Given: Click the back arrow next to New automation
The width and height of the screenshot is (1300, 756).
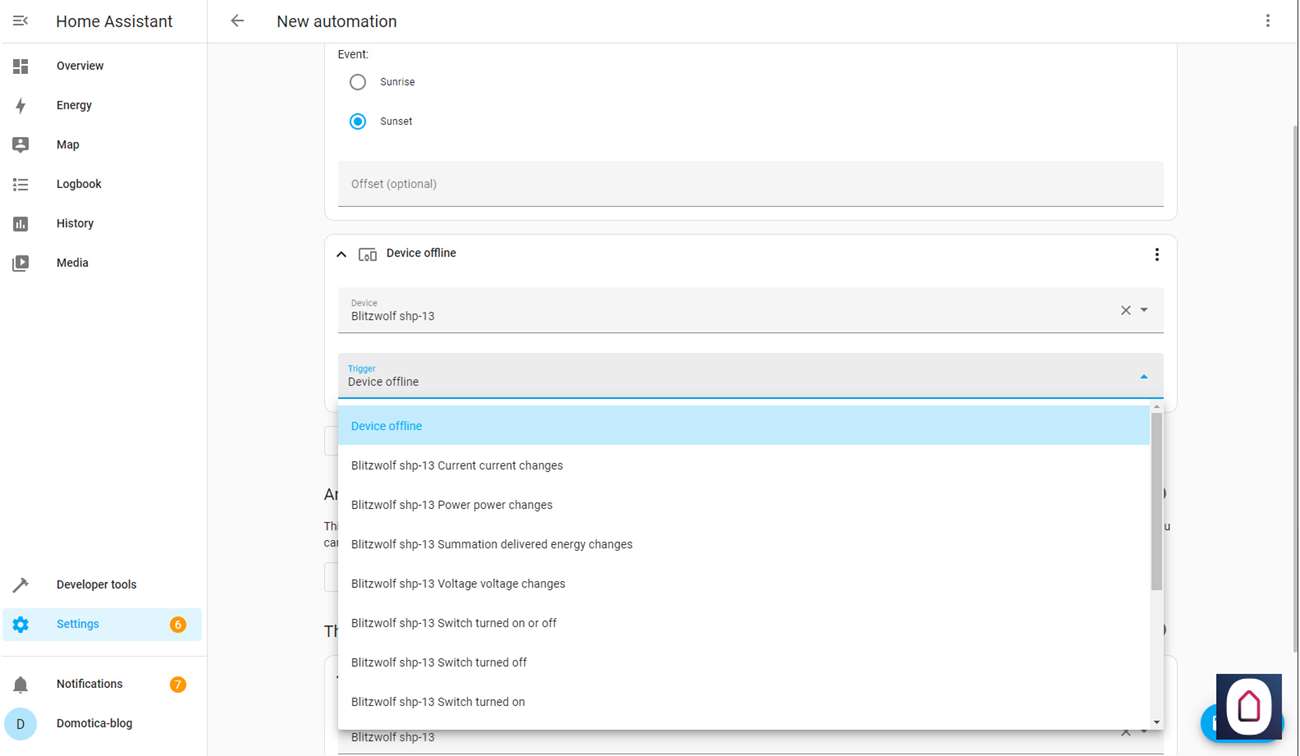Looking at the screenshot, I should (237, 21).
